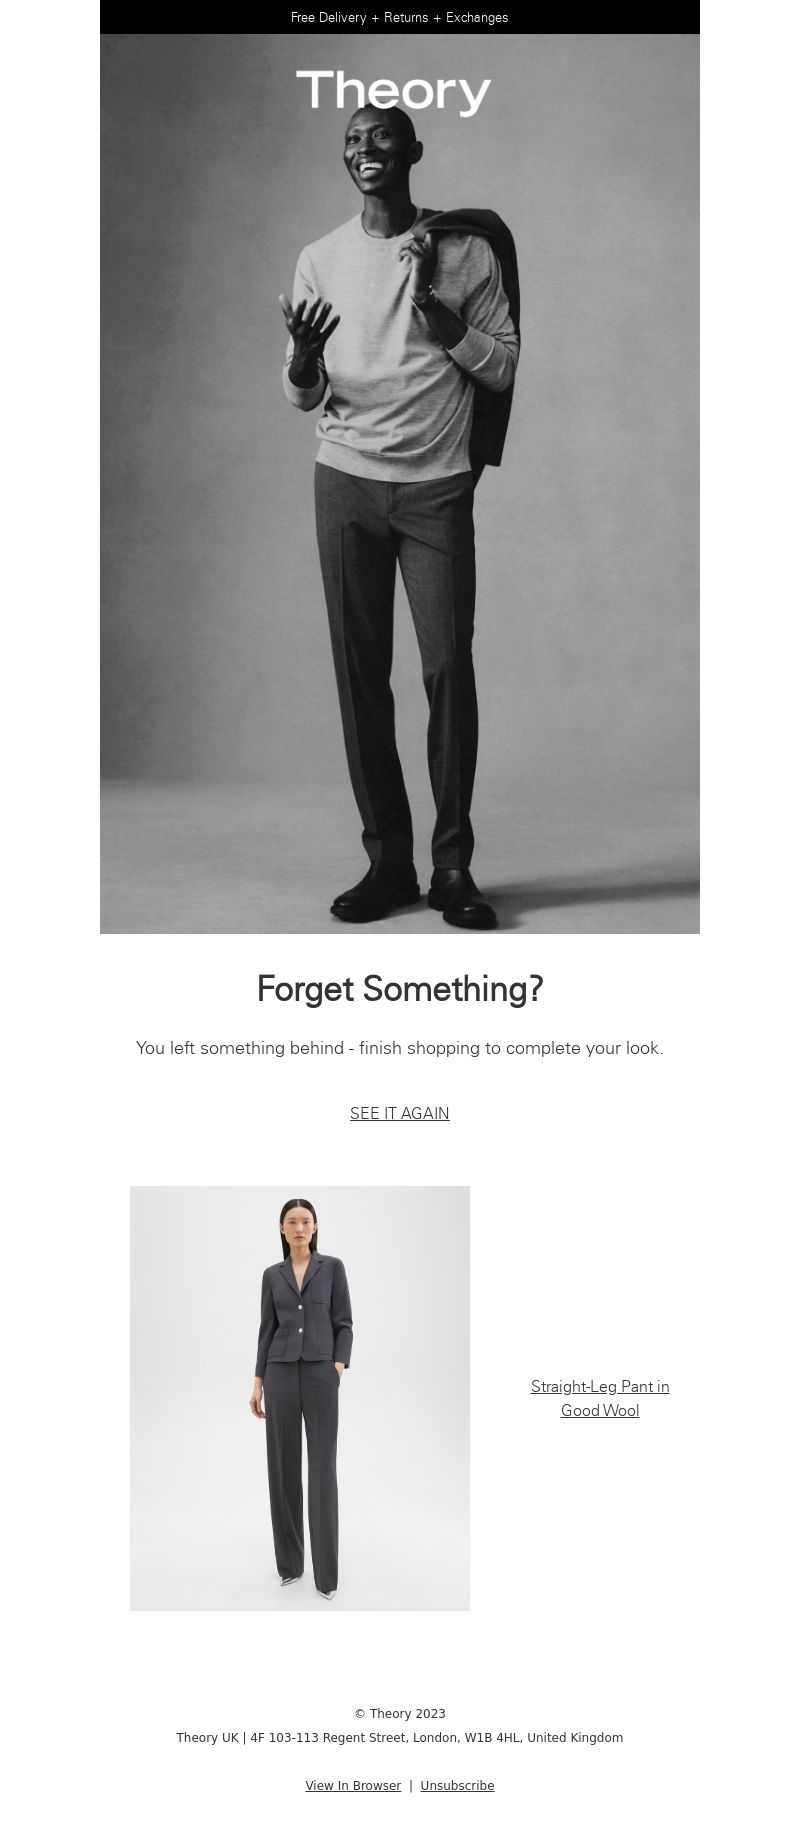Image resolution: width=800 pixels, height=1841 pixels.
Task: Click SEE IT AGAIN link
Action: click(400, 1113)
